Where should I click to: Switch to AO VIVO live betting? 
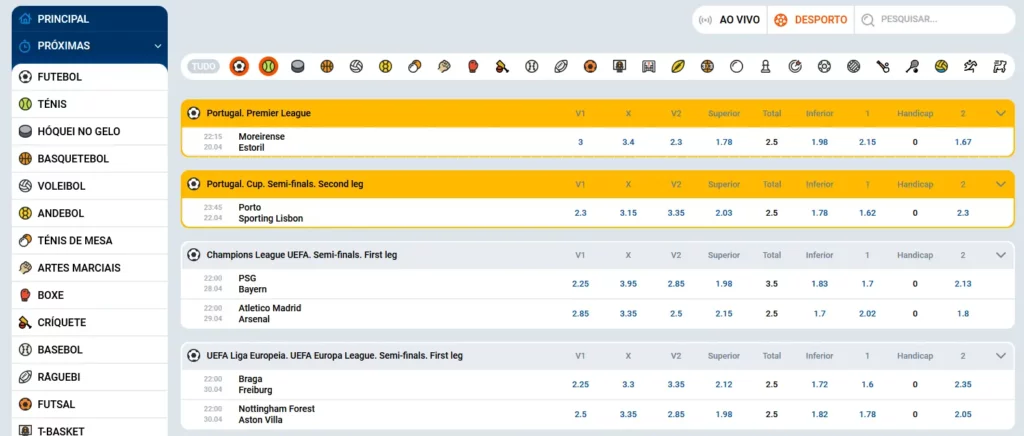coord(730,20)
